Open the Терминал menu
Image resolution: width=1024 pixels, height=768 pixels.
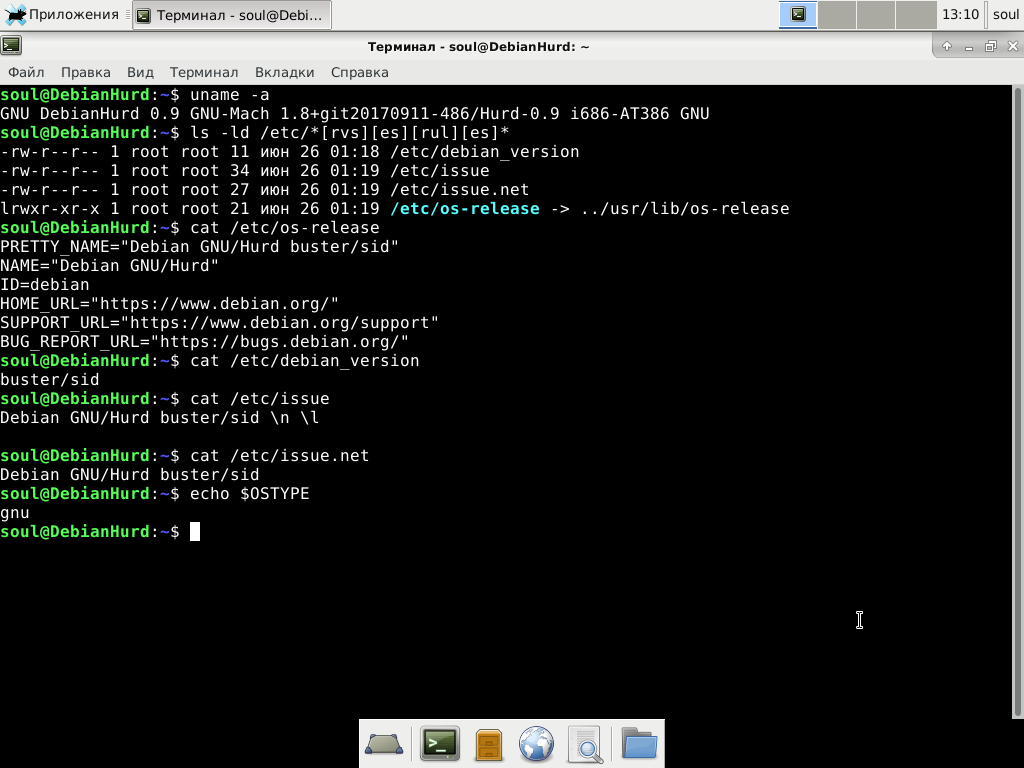204,72
